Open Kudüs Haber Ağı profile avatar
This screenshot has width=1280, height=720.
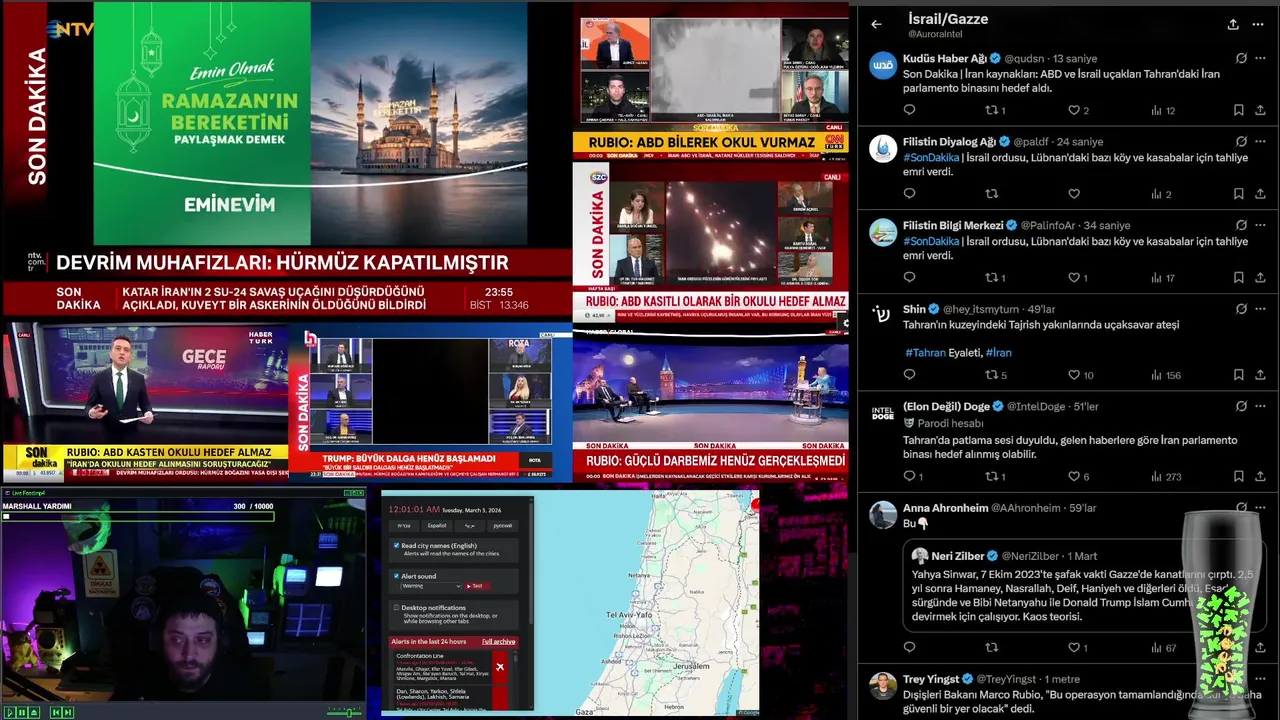tap(883, 66)
